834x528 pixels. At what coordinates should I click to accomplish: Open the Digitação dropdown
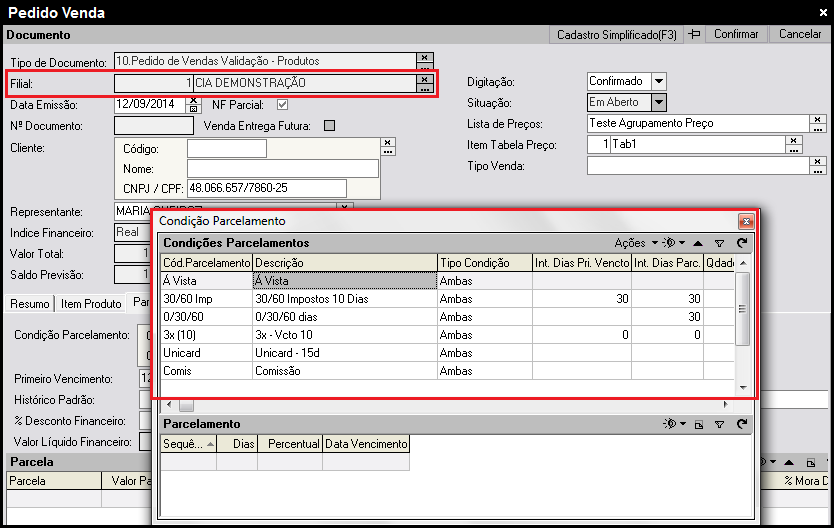[658, 81]
